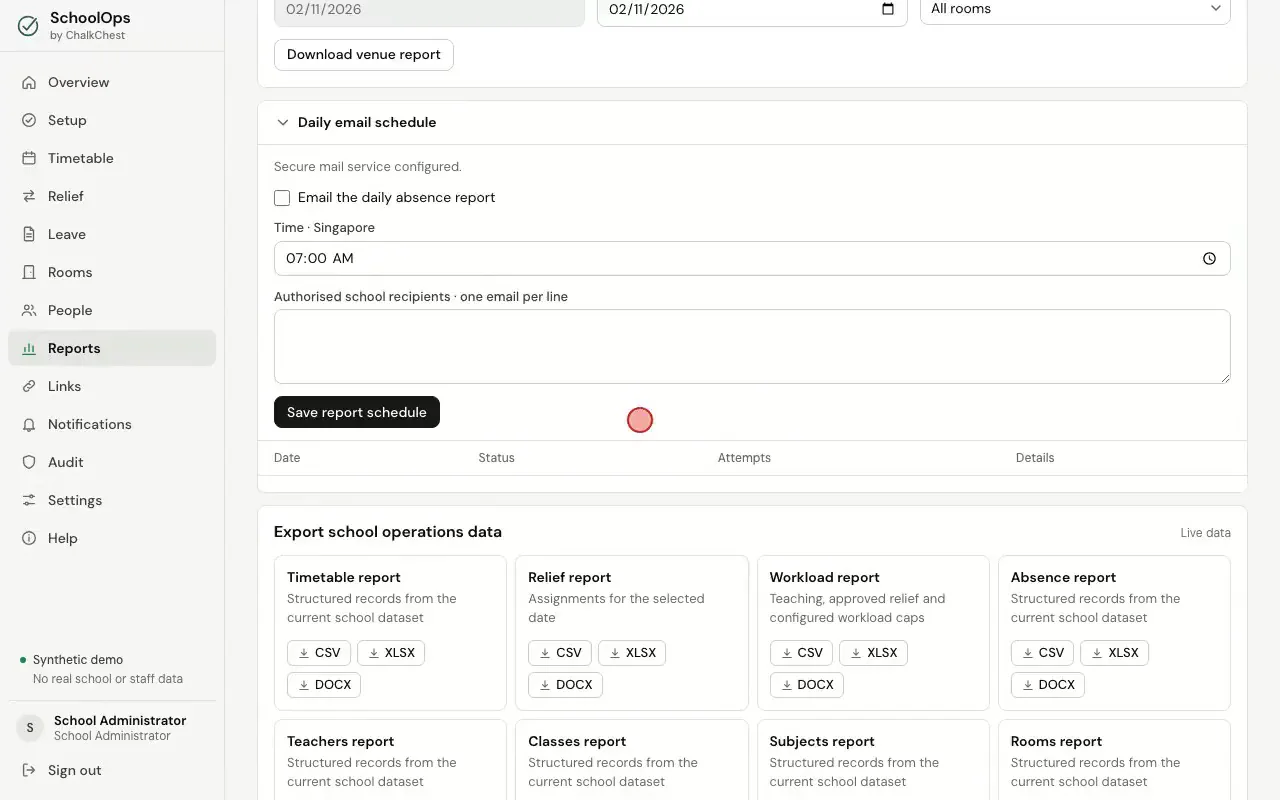Download Workload report as DOCX
The height and width of the screenshot is (800, 1280).
[x=807, y=685]
